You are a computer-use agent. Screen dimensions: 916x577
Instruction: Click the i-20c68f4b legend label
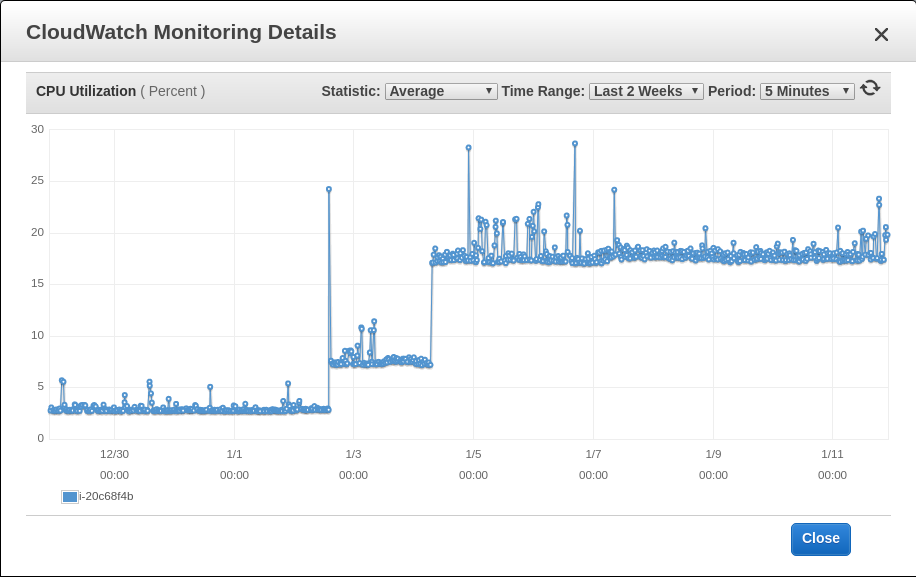pyautogui.click(x=106, y=496)
